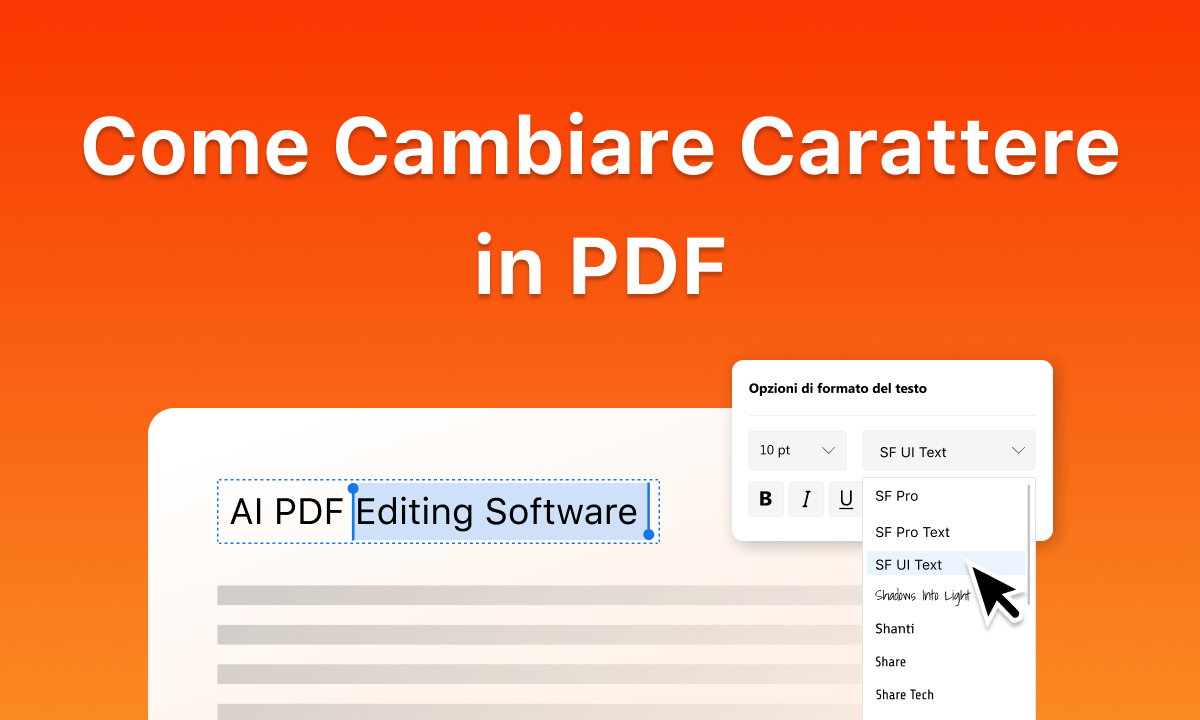
Task: Select Share Tech at the list bottom
Action: (x=903, y=694)
